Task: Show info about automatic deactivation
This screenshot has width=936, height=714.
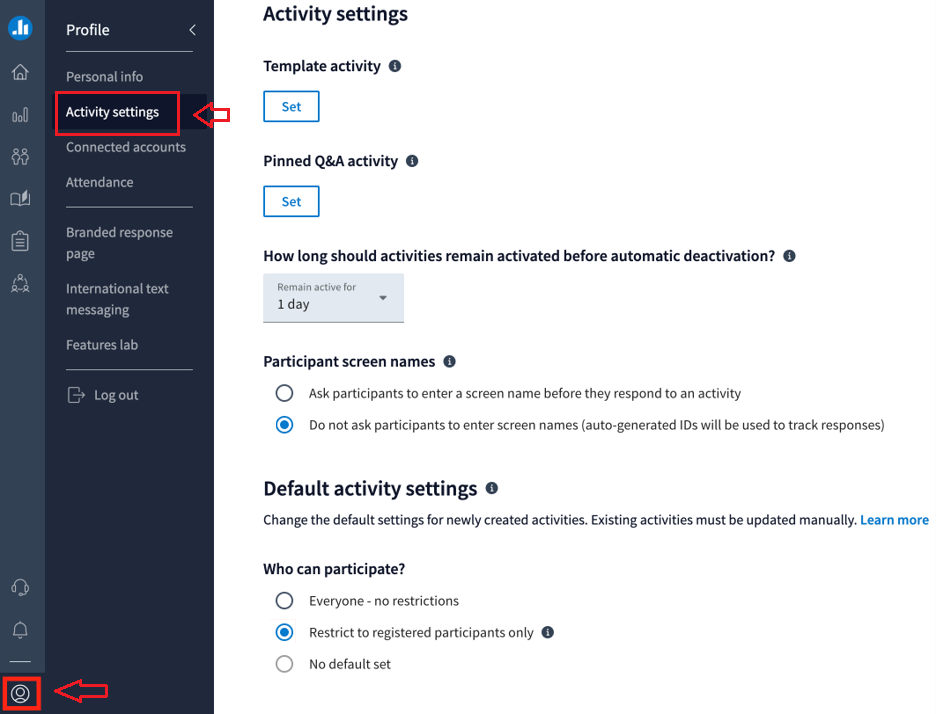Action: coord(789,256)
